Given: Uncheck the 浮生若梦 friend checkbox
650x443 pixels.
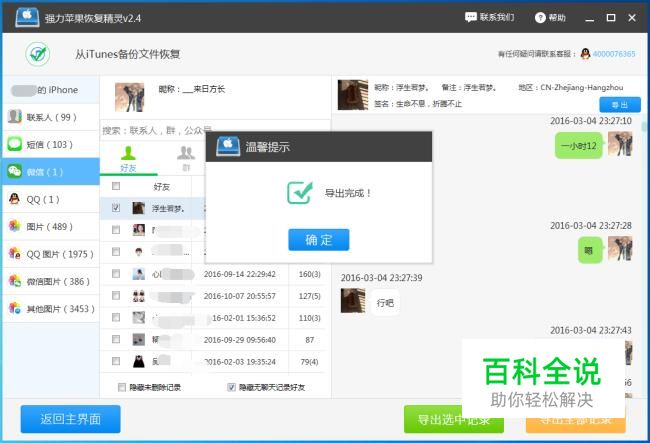Looking at the screenshot, I should click(x=116, y=208).
